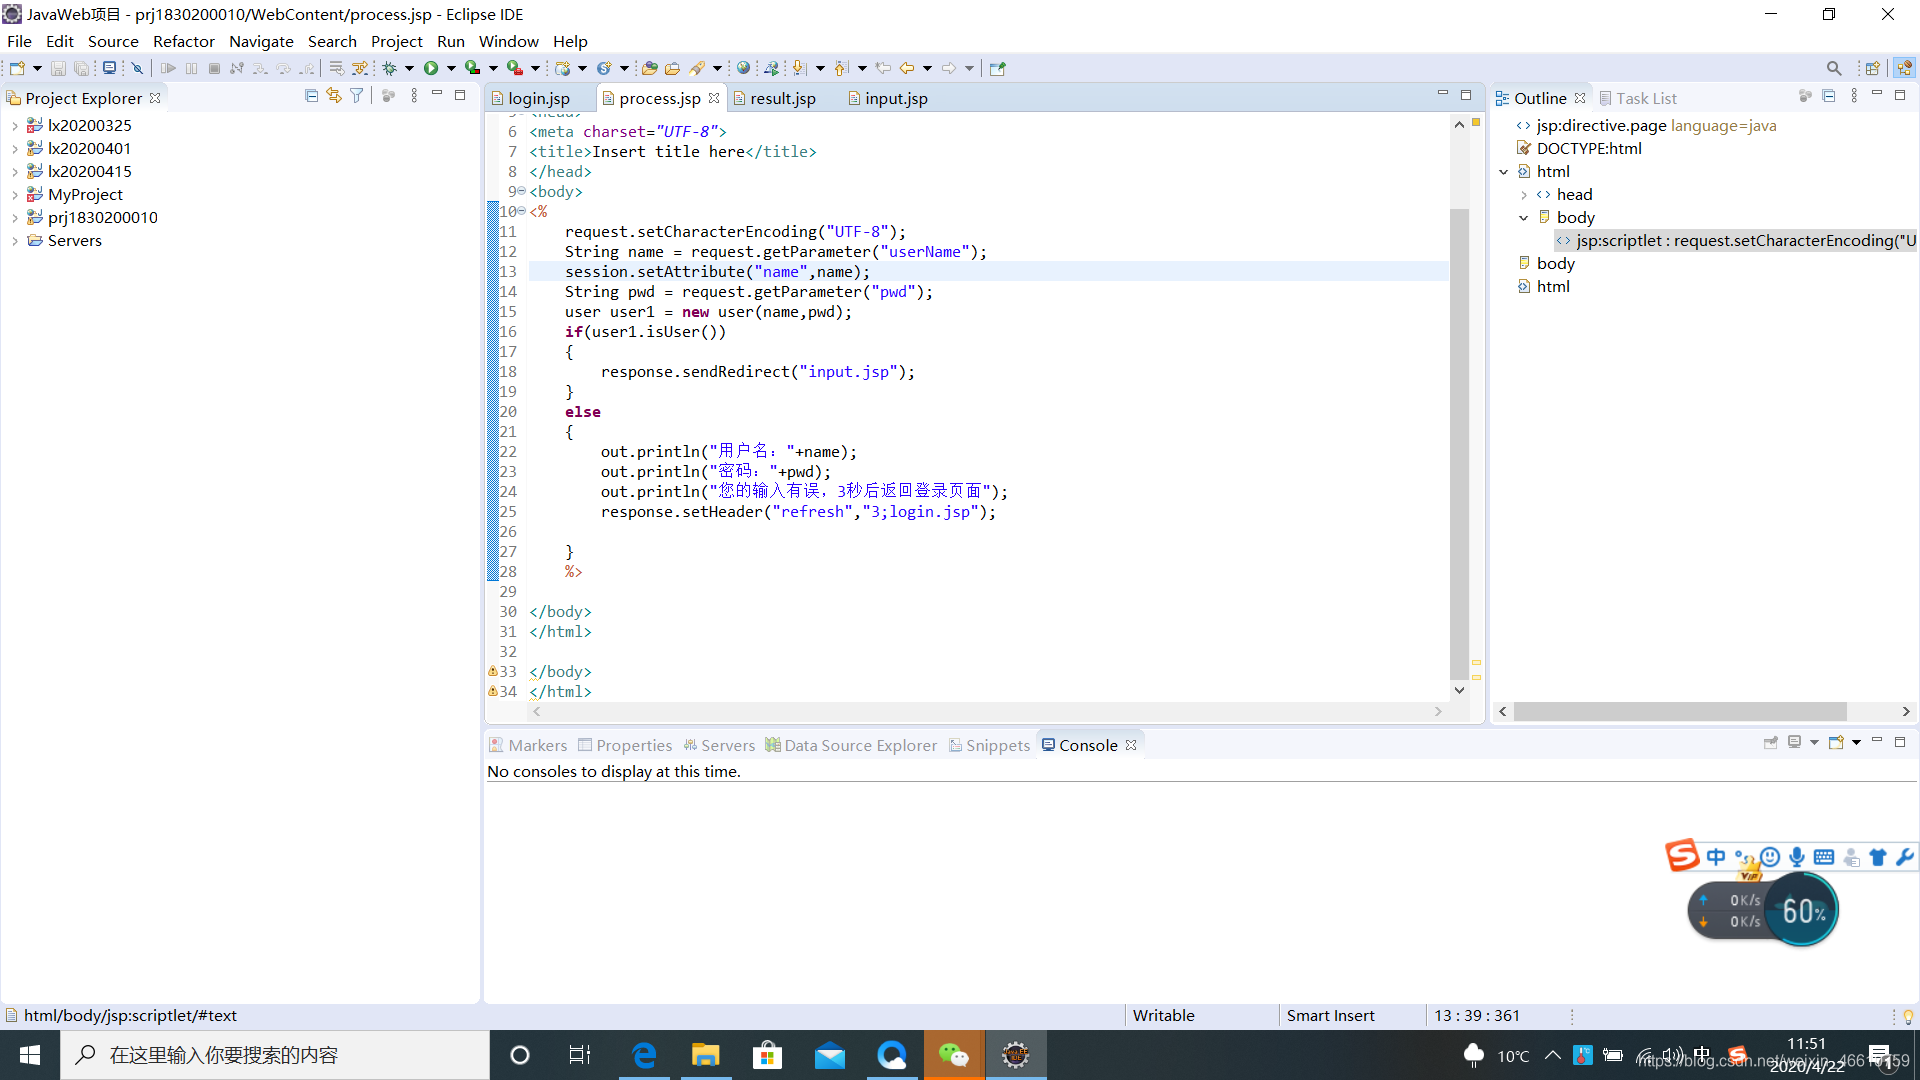
Task: Toggle code folding at line 10 scriptlet
Action: pyautogui.click(x=521, y=211)
